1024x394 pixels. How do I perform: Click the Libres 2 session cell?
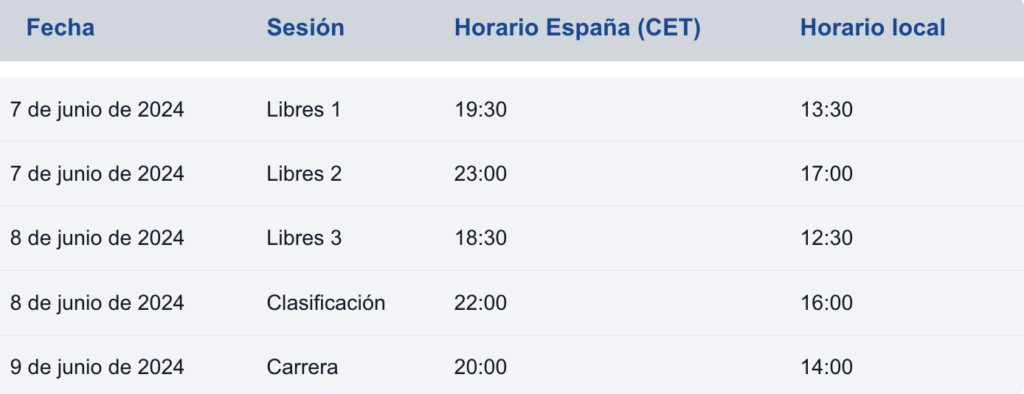(x=304, y=174)
